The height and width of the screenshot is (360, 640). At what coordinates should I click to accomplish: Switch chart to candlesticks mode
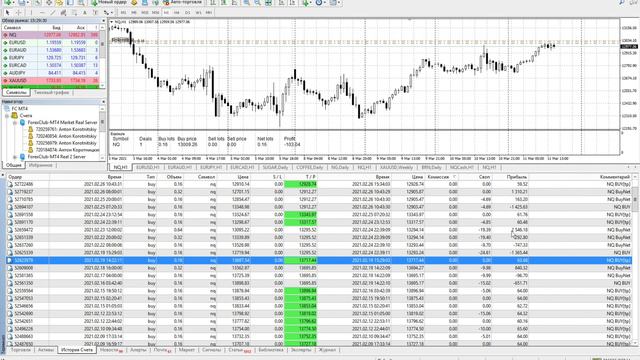(224, 2)
